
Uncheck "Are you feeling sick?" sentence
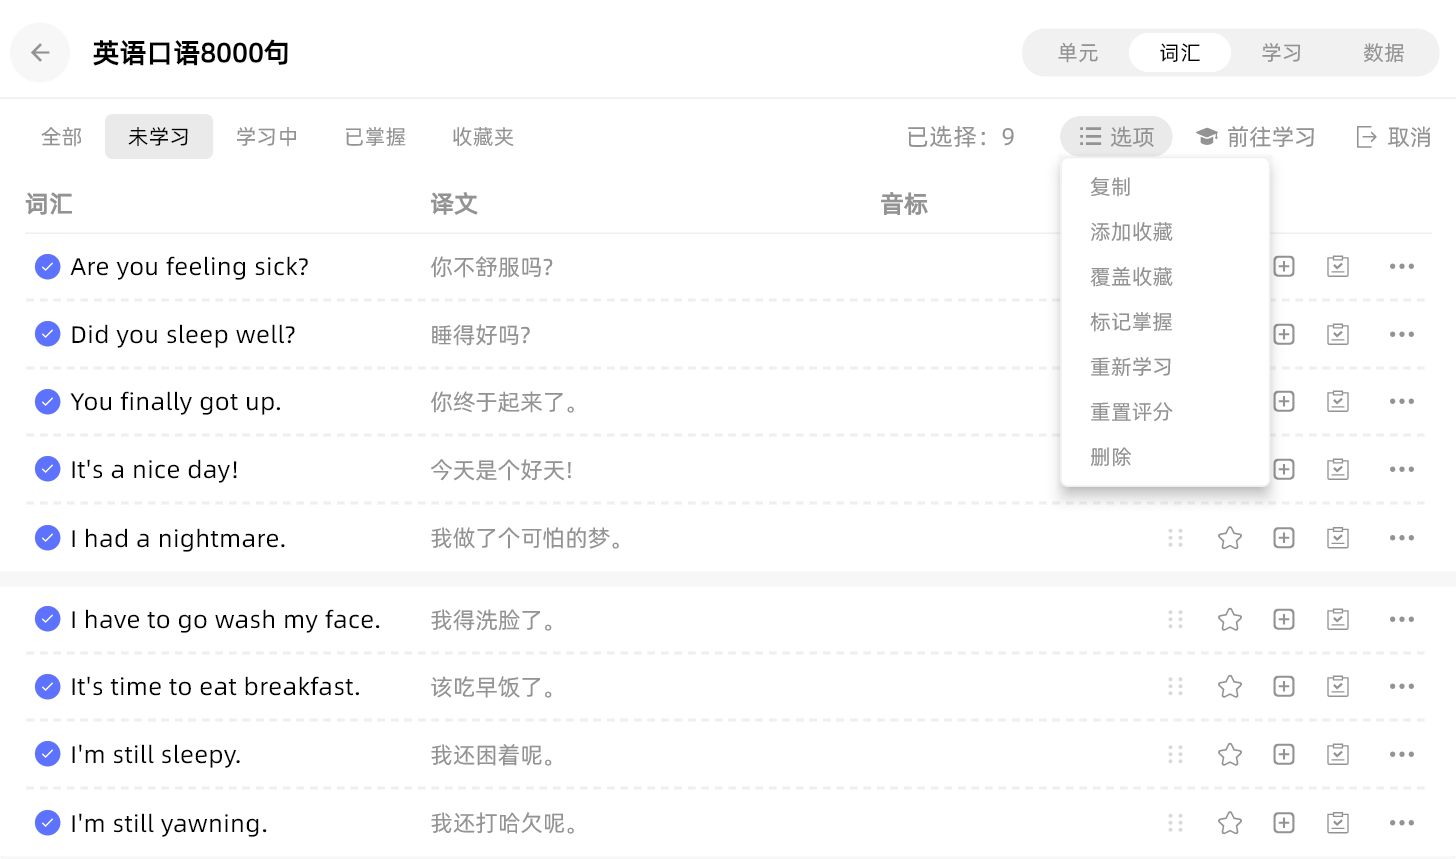pyautogui.click(x=47, y=267)
